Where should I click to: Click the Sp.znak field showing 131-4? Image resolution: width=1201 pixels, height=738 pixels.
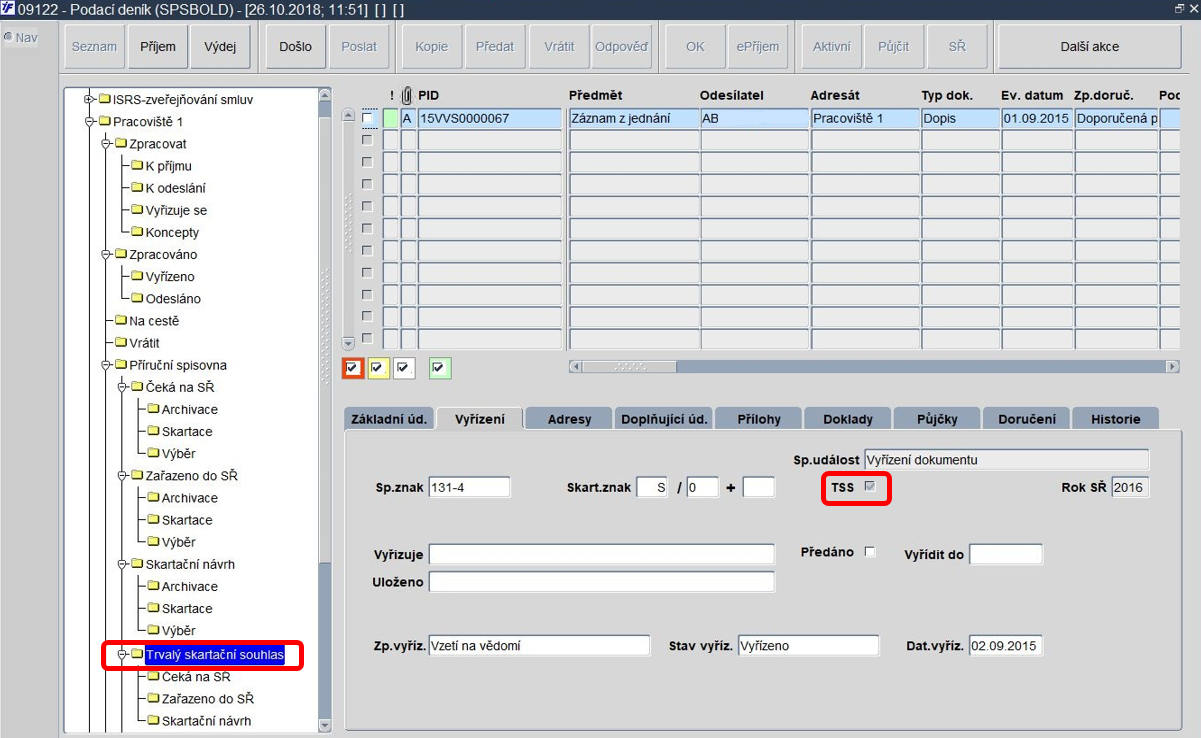coord(469,488)
